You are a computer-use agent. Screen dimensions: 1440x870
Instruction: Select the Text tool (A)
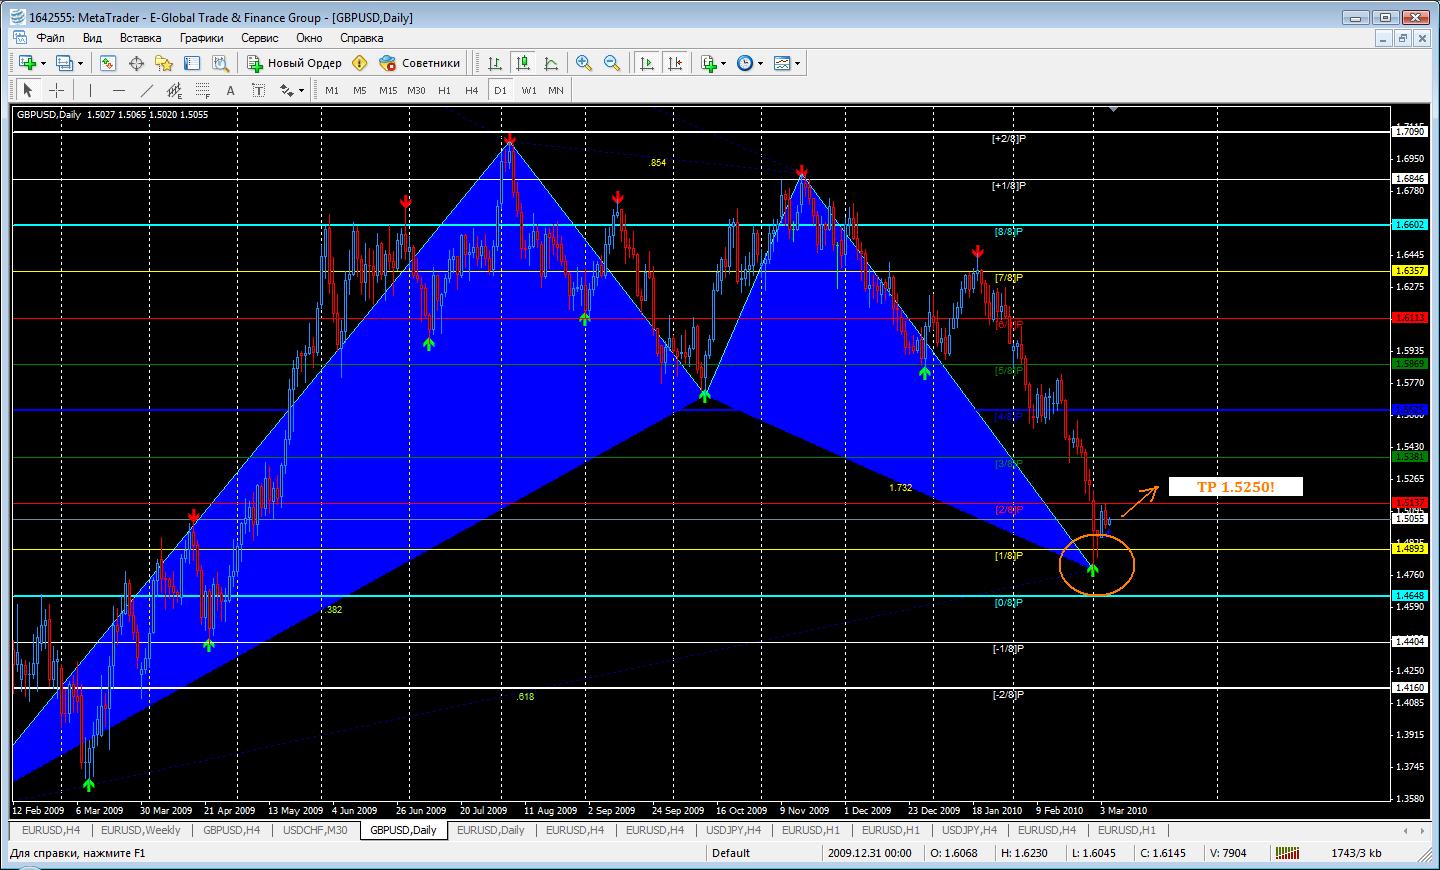(230, 90)
